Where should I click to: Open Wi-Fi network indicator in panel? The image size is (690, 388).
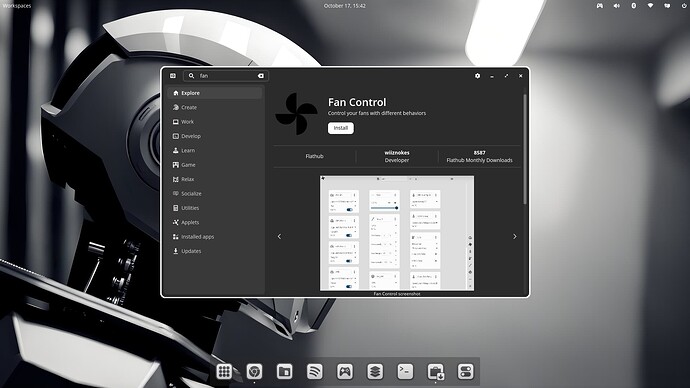650,6
